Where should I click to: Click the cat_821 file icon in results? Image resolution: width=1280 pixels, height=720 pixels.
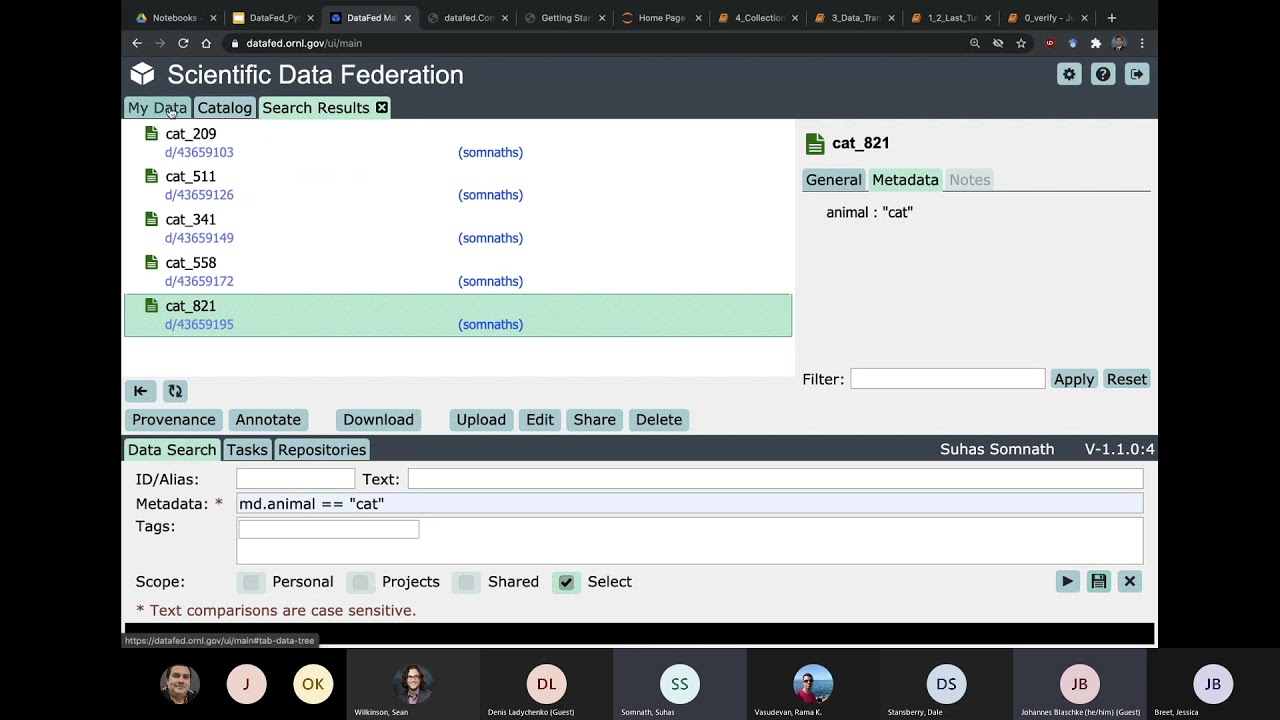point(151,305)
